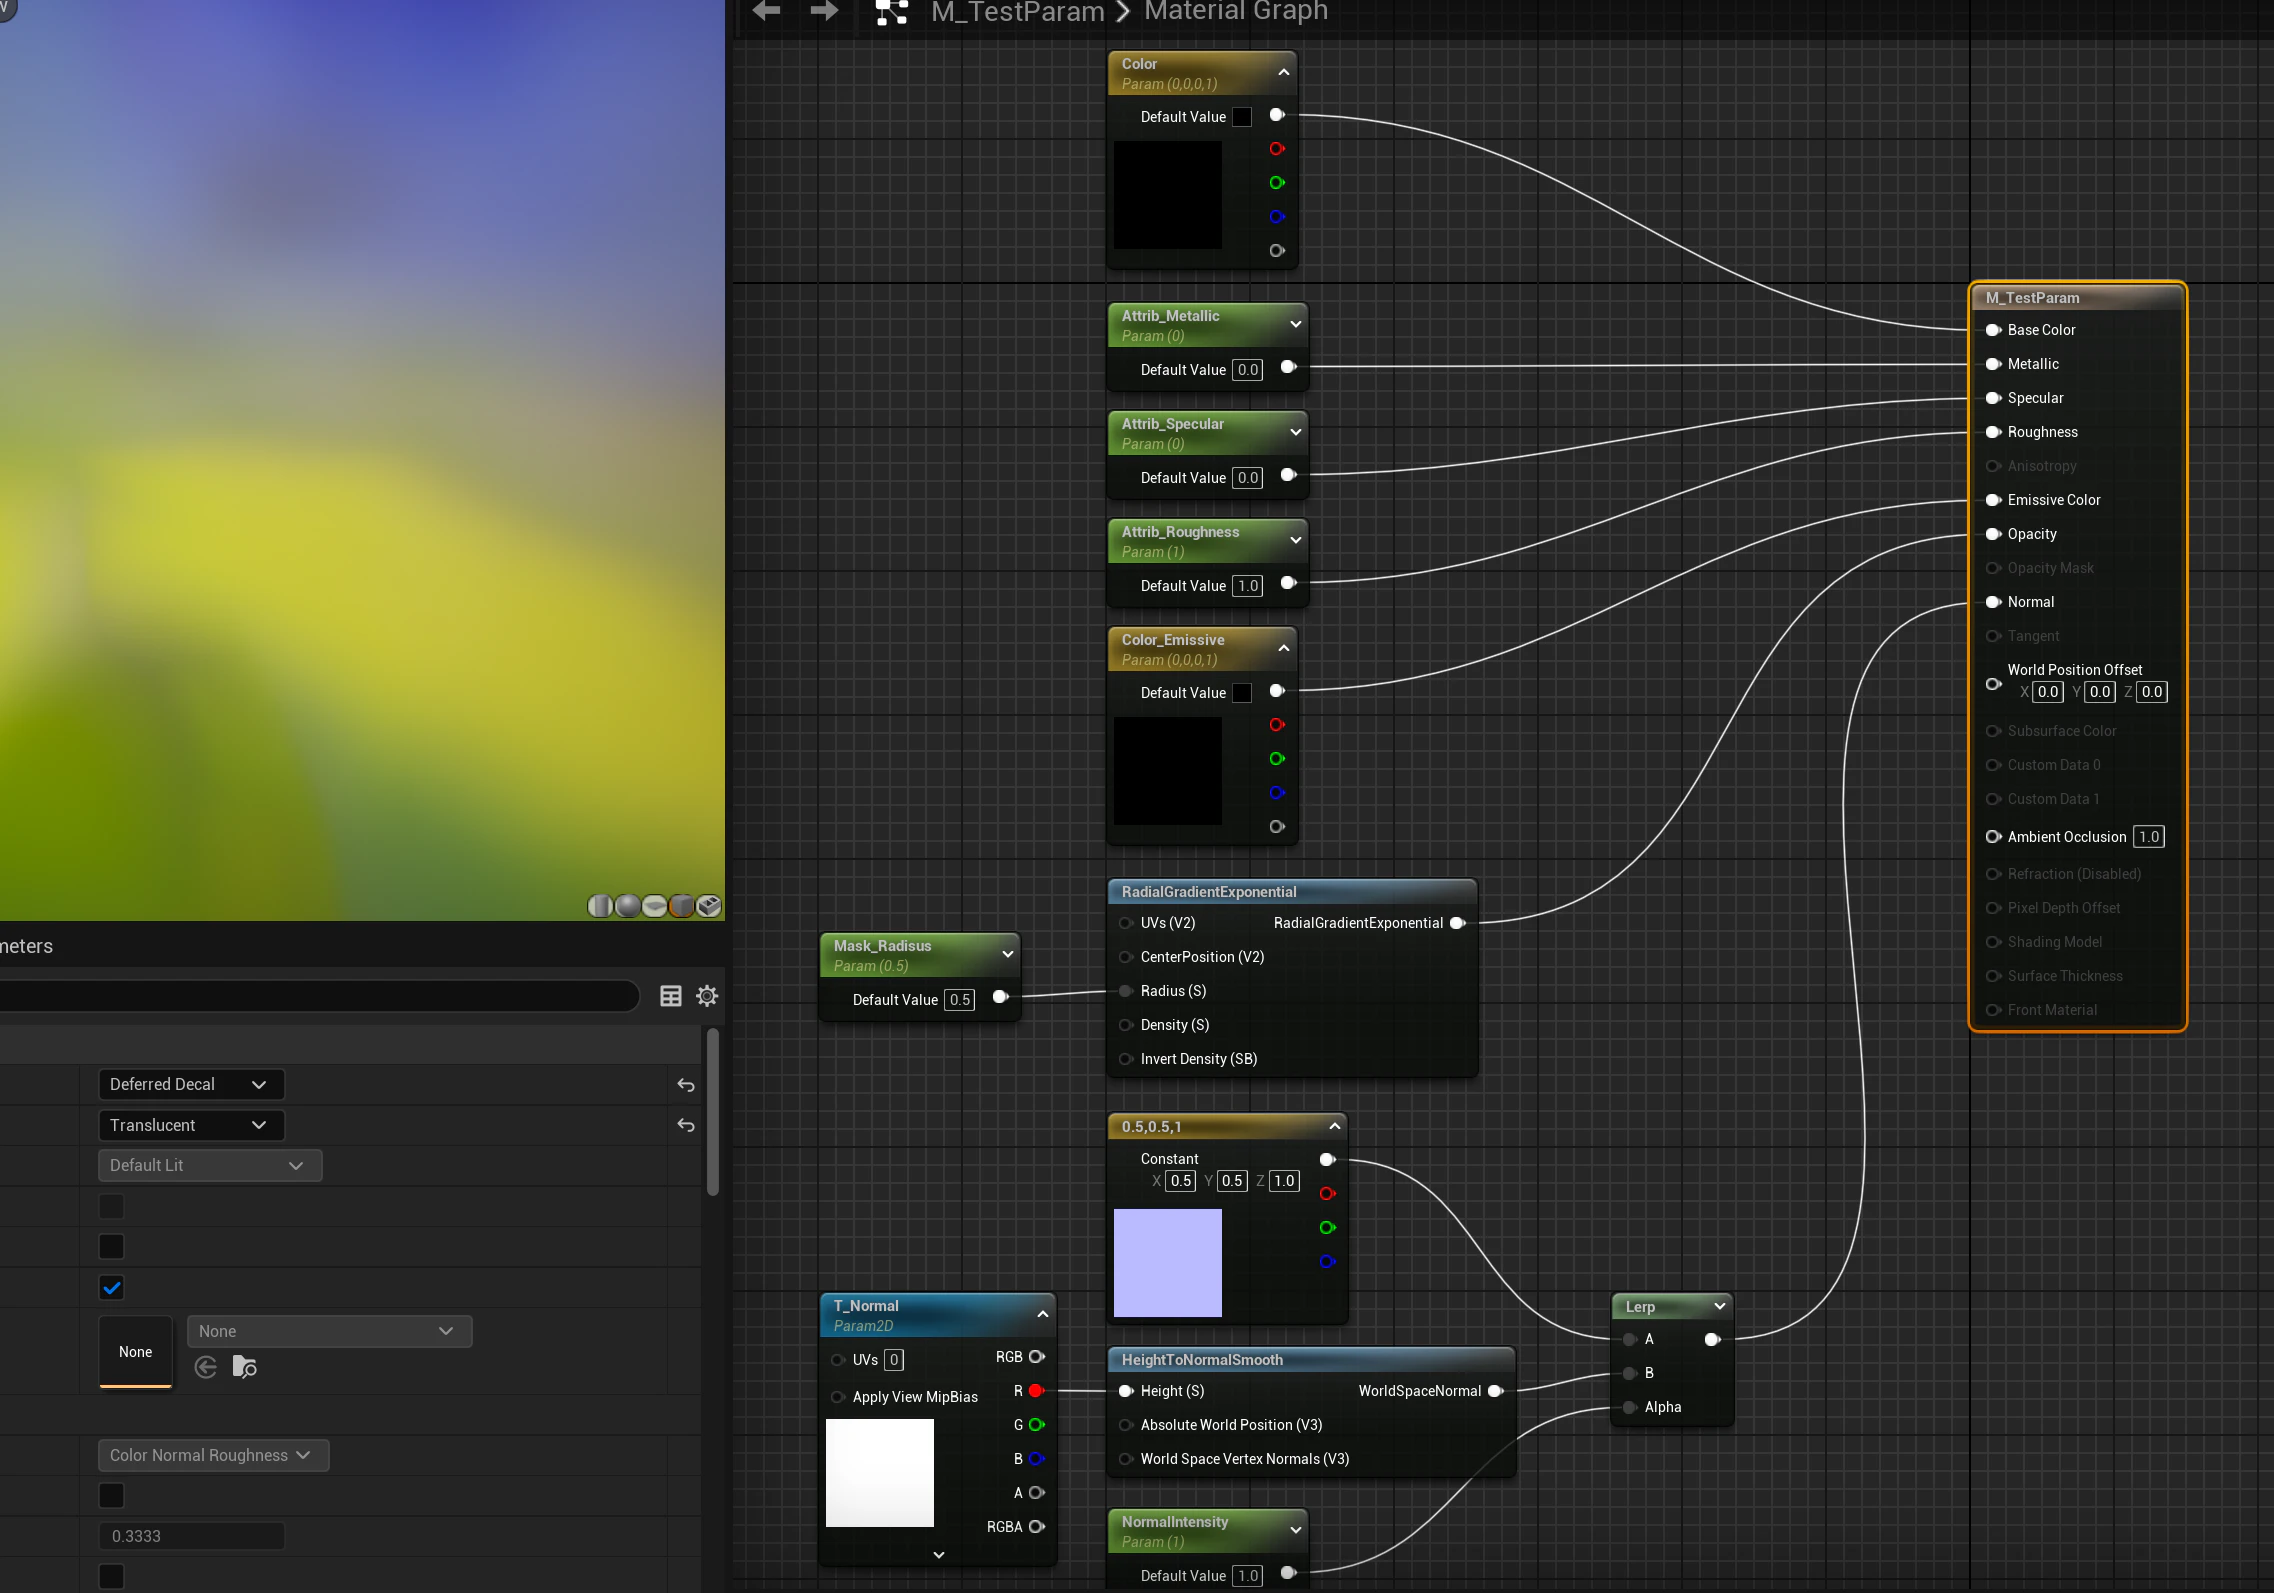Image resolution: width=2274 pixels, height=1593 pixels.
Task: Collapse the T_Normal texture node
Action: (x=1042, y=1314)
